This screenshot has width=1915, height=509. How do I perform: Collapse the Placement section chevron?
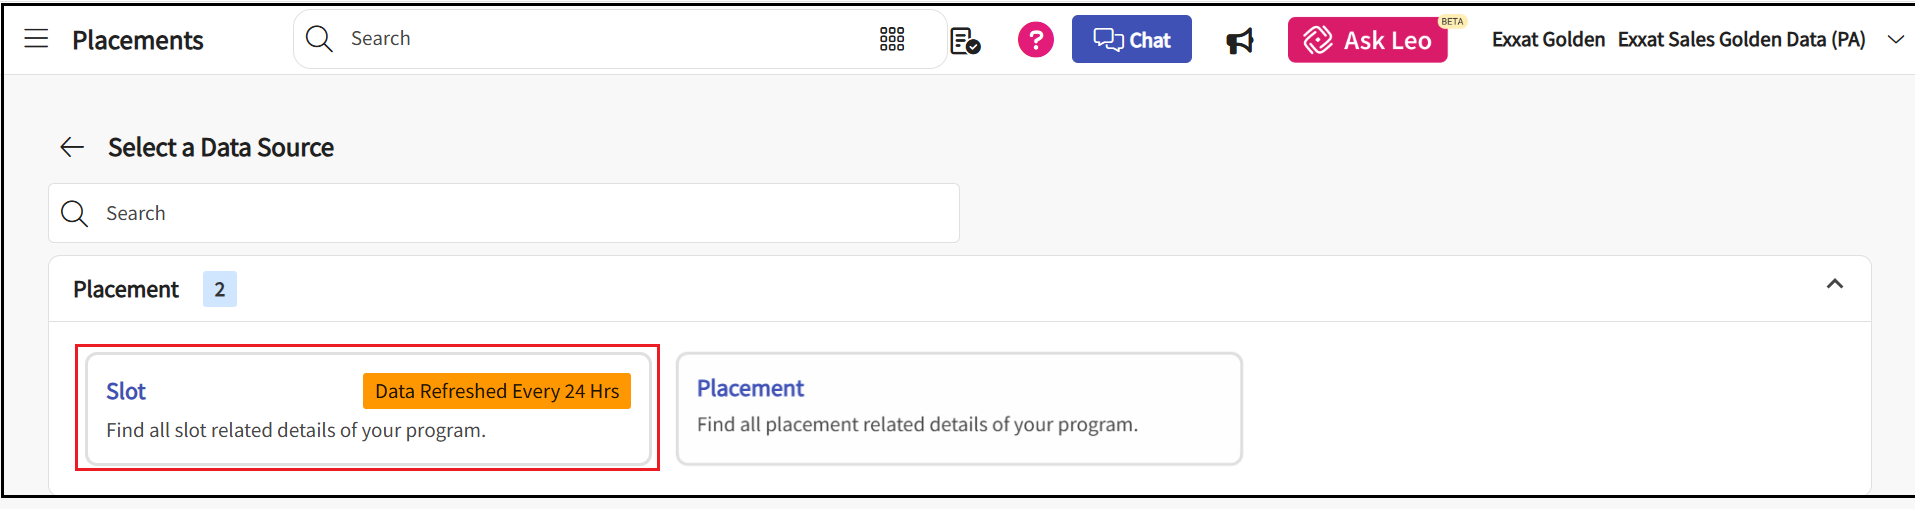1834,284
